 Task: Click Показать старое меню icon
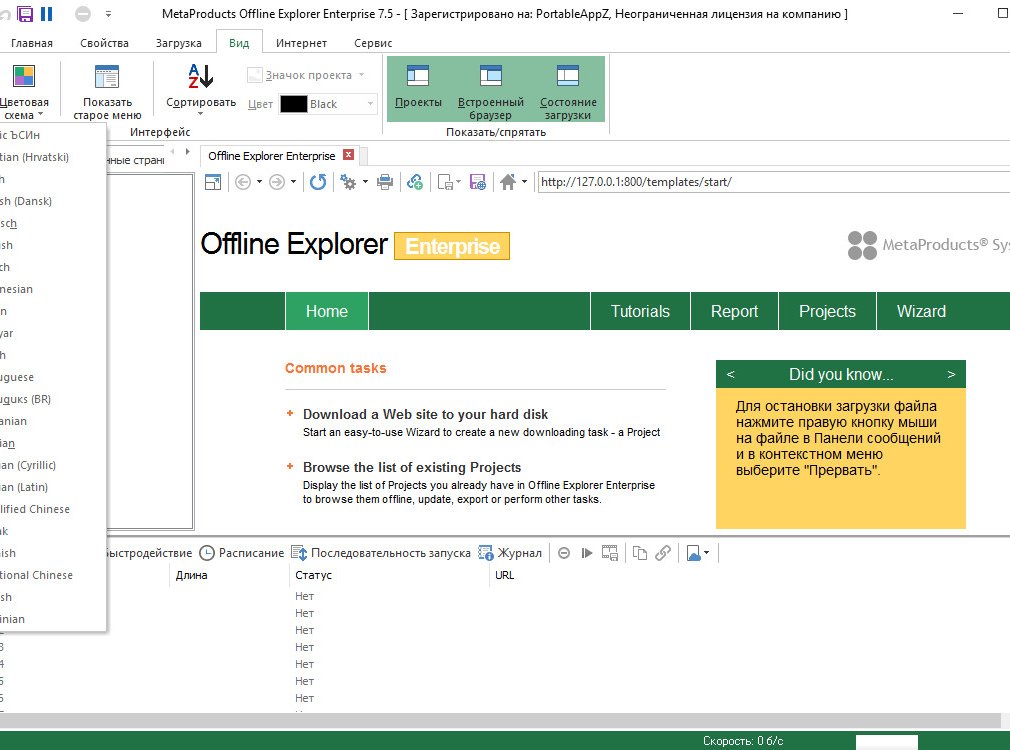tap(107, 77)
